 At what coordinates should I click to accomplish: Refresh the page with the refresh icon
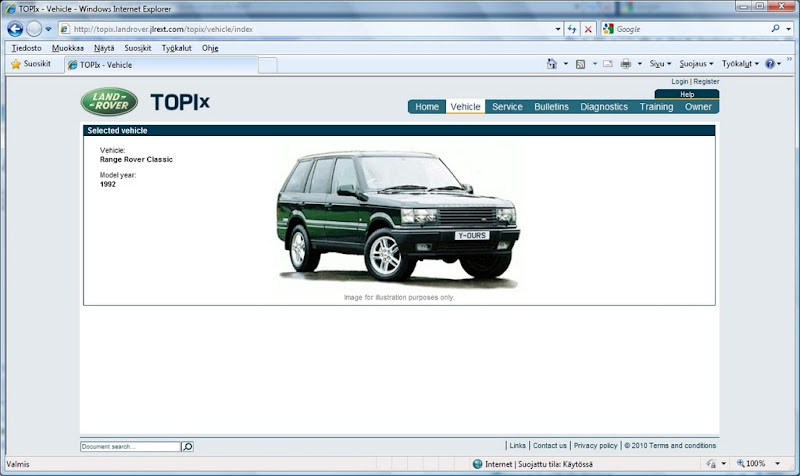(x=572, y=29)
